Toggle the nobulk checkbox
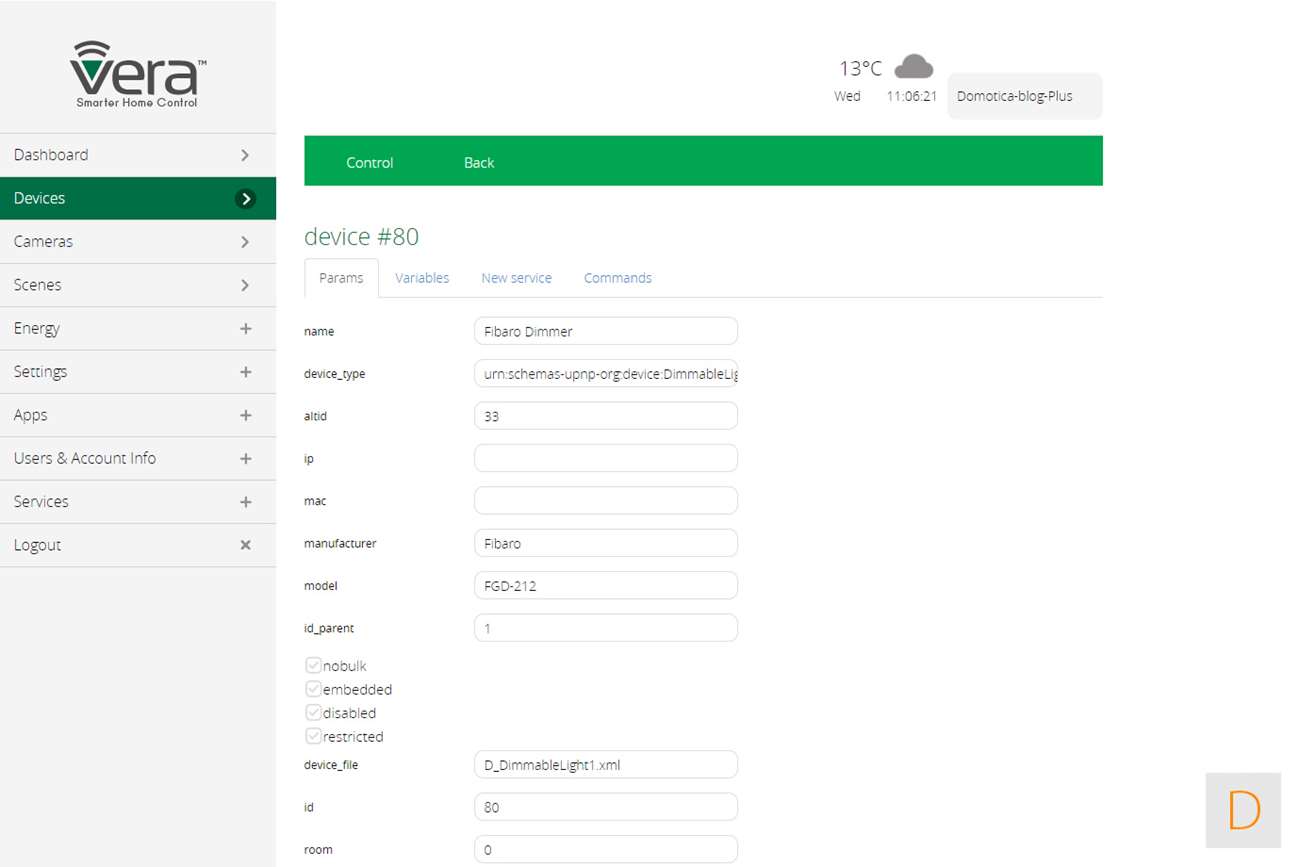Image resolution: width=1300 pixels, height=867 pixels. 313,666
